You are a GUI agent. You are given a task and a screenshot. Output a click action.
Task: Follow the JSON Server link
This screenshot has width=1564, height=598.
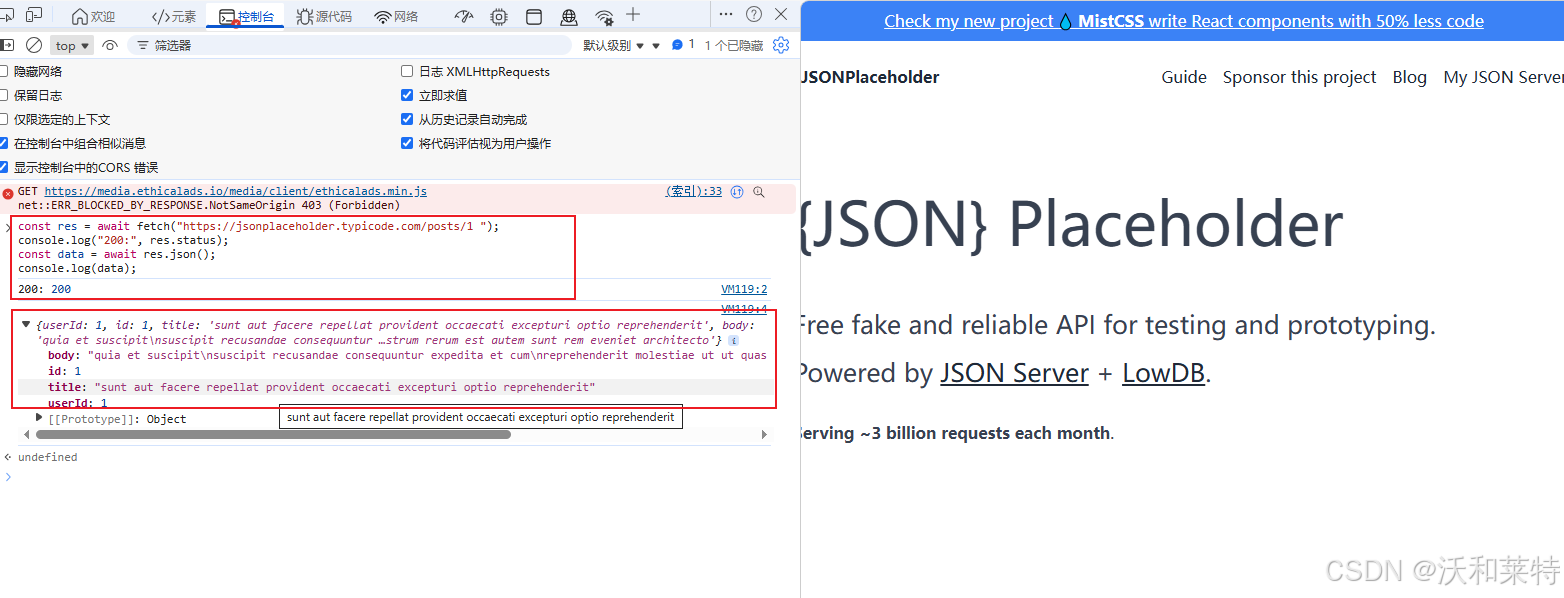(1014, 373)
